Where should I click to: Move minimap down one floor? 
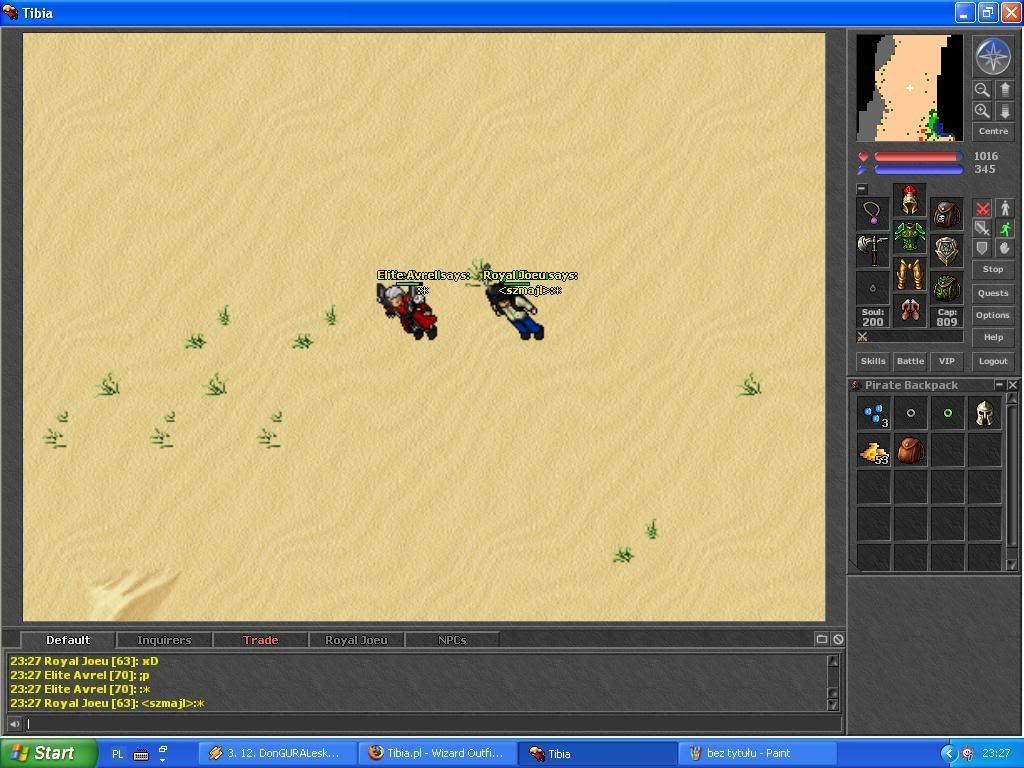coord(1005,111)
